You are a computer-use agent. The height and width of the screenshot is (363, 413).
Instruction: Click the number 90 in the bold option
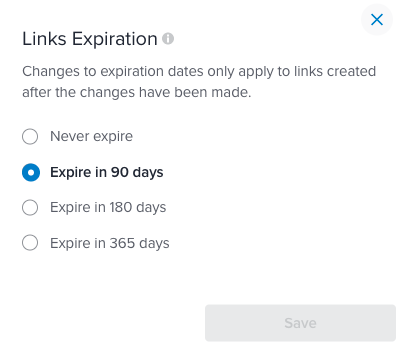120,172
